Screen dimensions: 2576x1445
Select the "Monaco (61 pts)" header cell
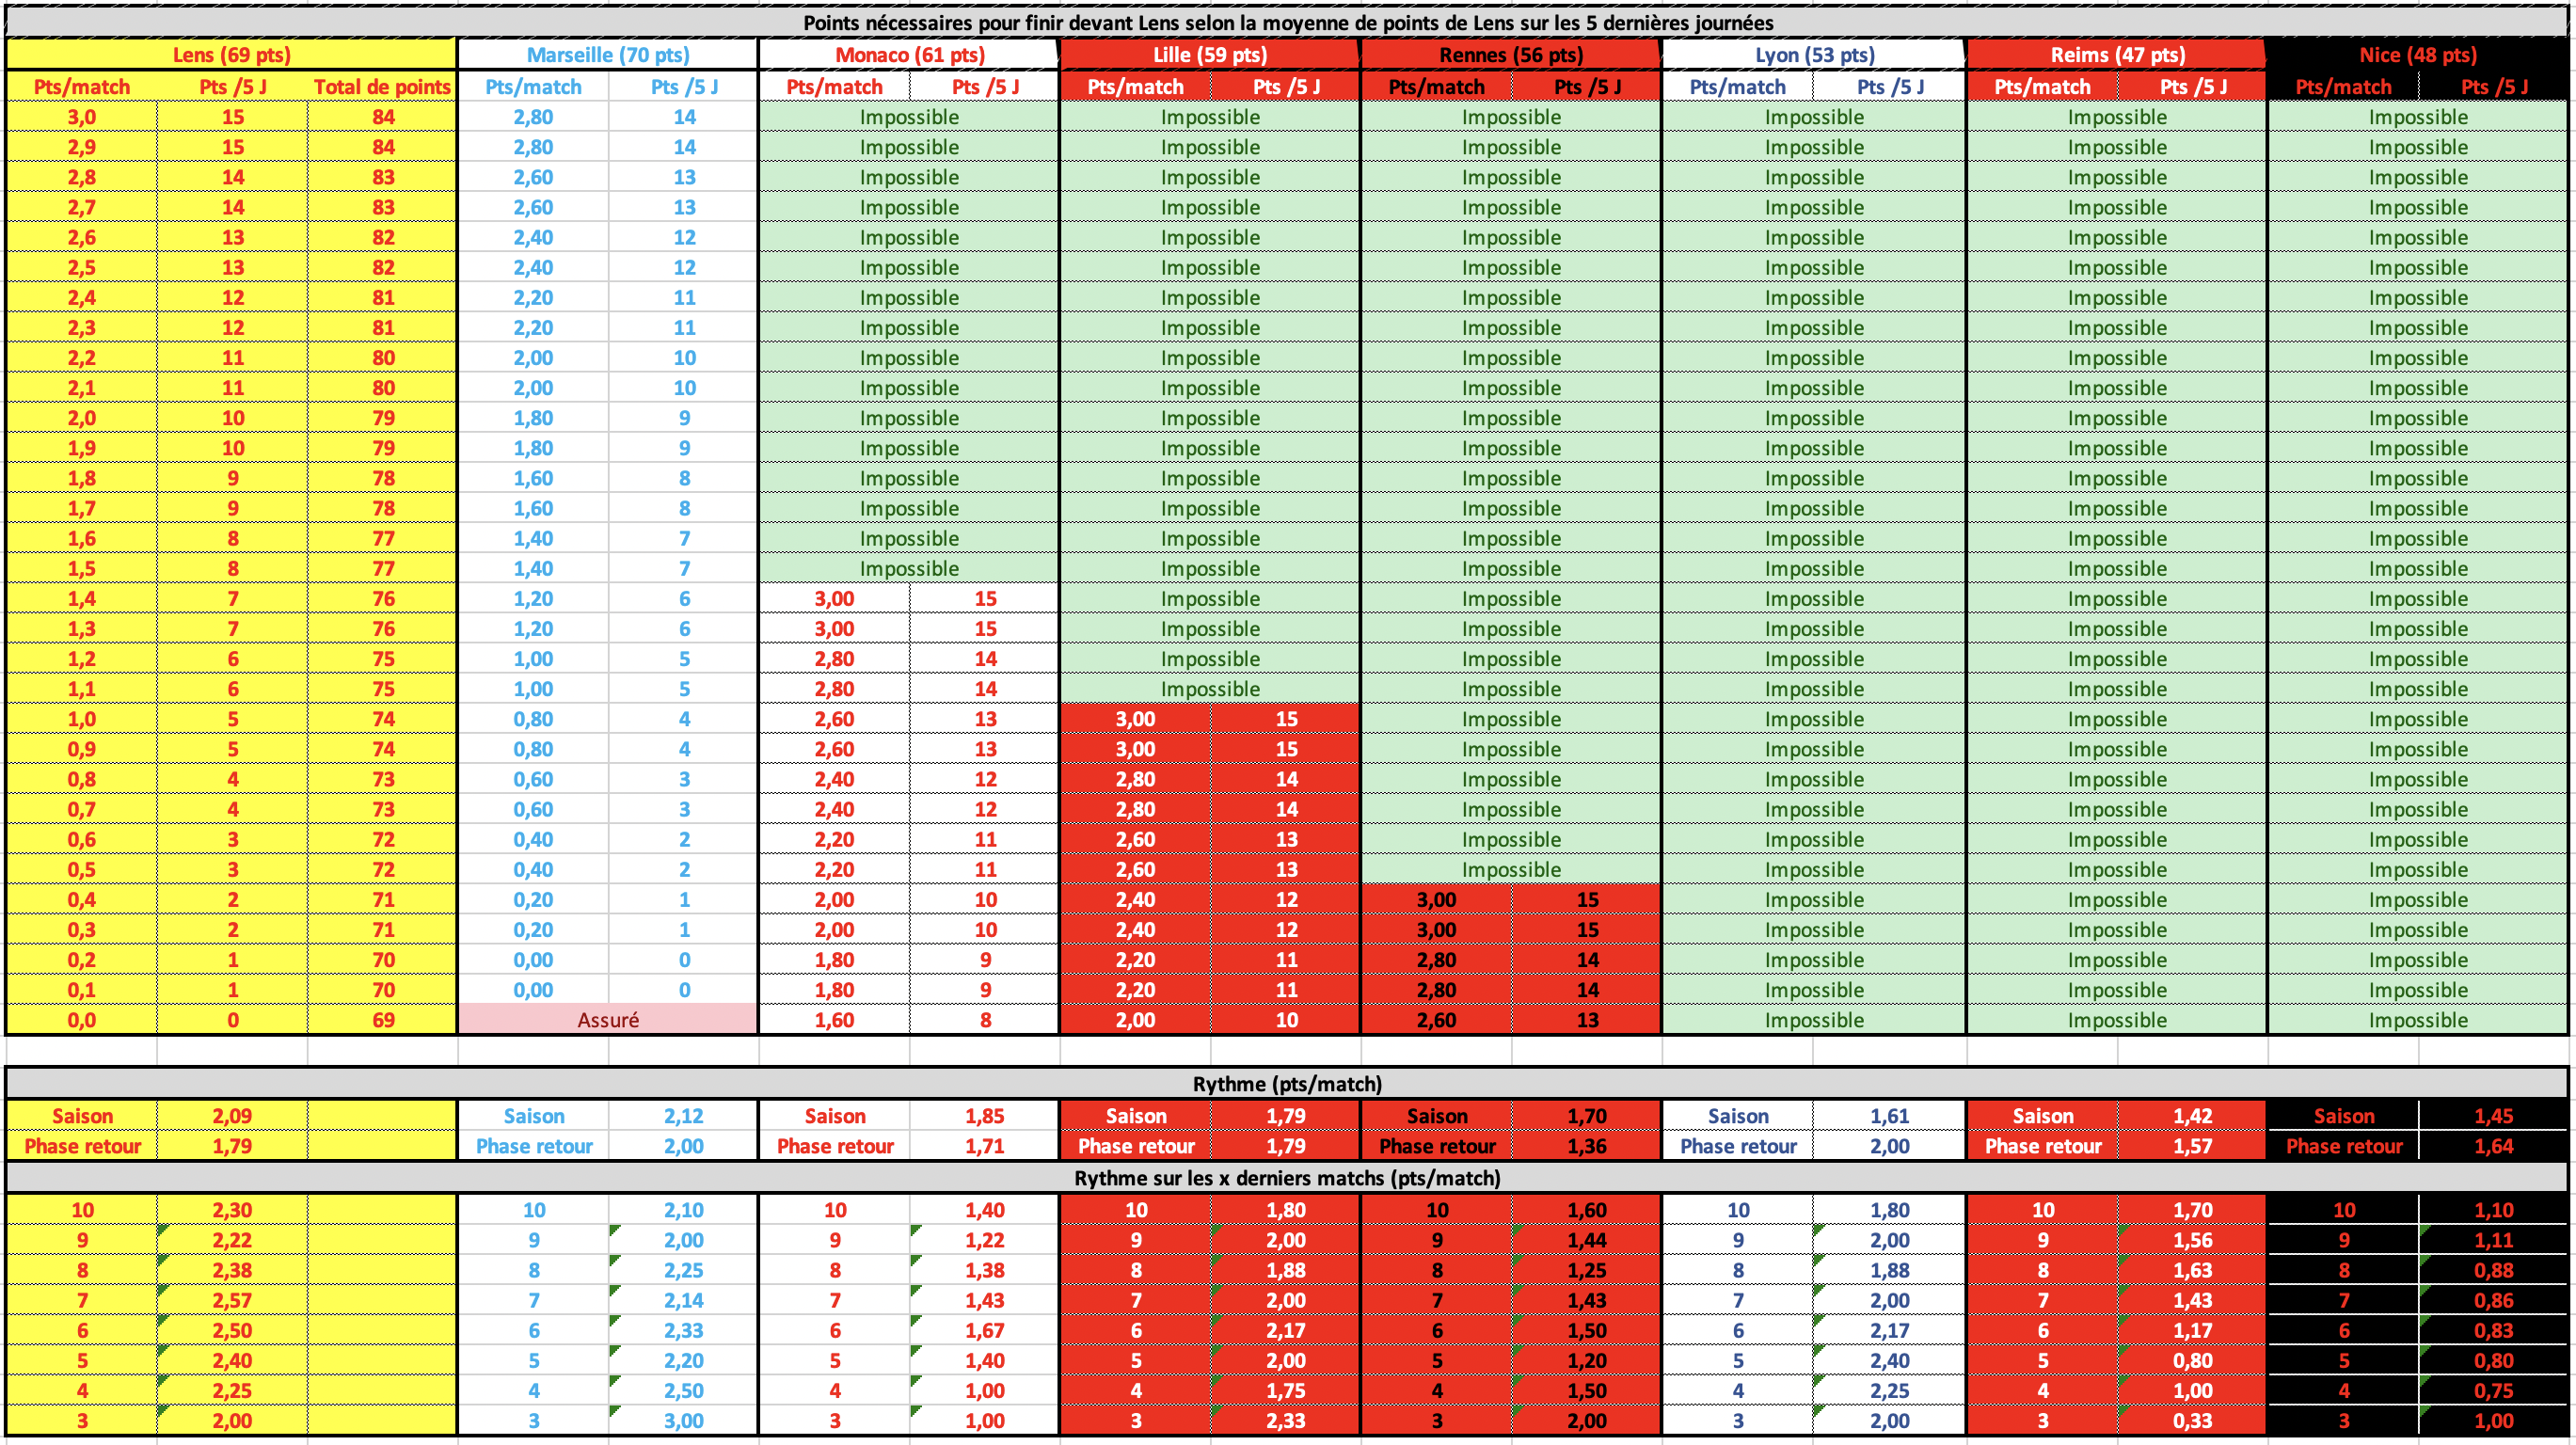tap(910, 55)
